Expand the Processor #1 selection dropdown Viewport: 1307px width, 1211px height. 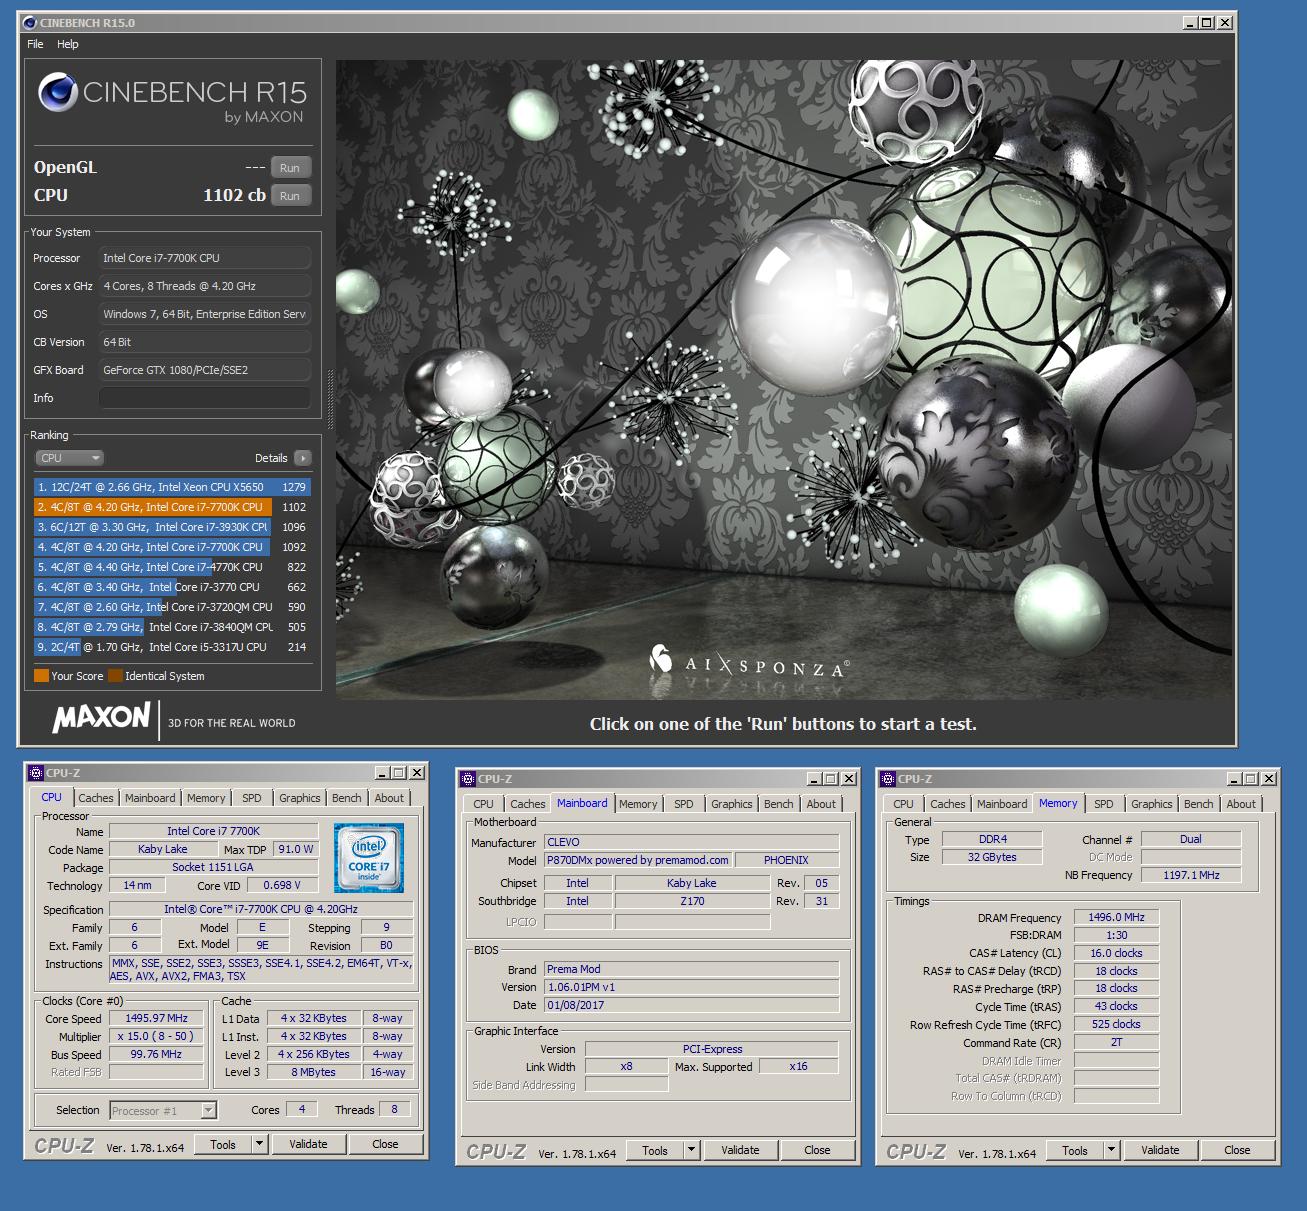pos(208,1110)
